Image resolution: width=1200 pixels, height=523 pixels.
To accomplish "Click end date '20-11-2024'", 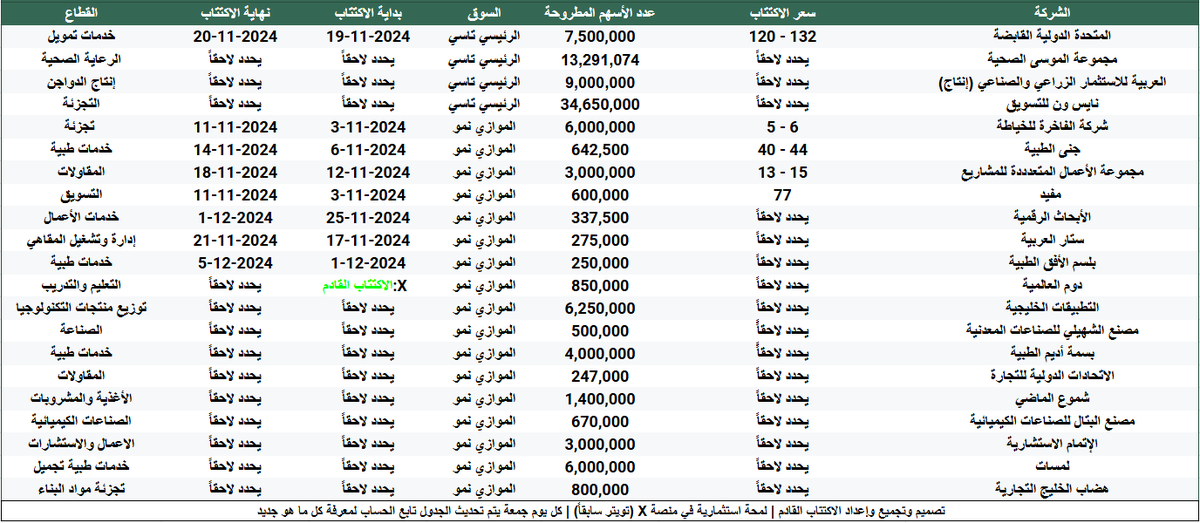I will pos(234,36).
